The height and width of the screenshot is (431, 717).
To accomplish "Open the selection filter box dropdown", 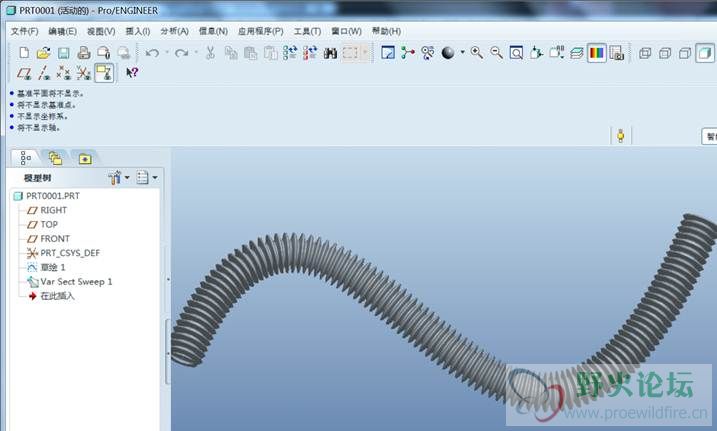I will click(709, 136).
